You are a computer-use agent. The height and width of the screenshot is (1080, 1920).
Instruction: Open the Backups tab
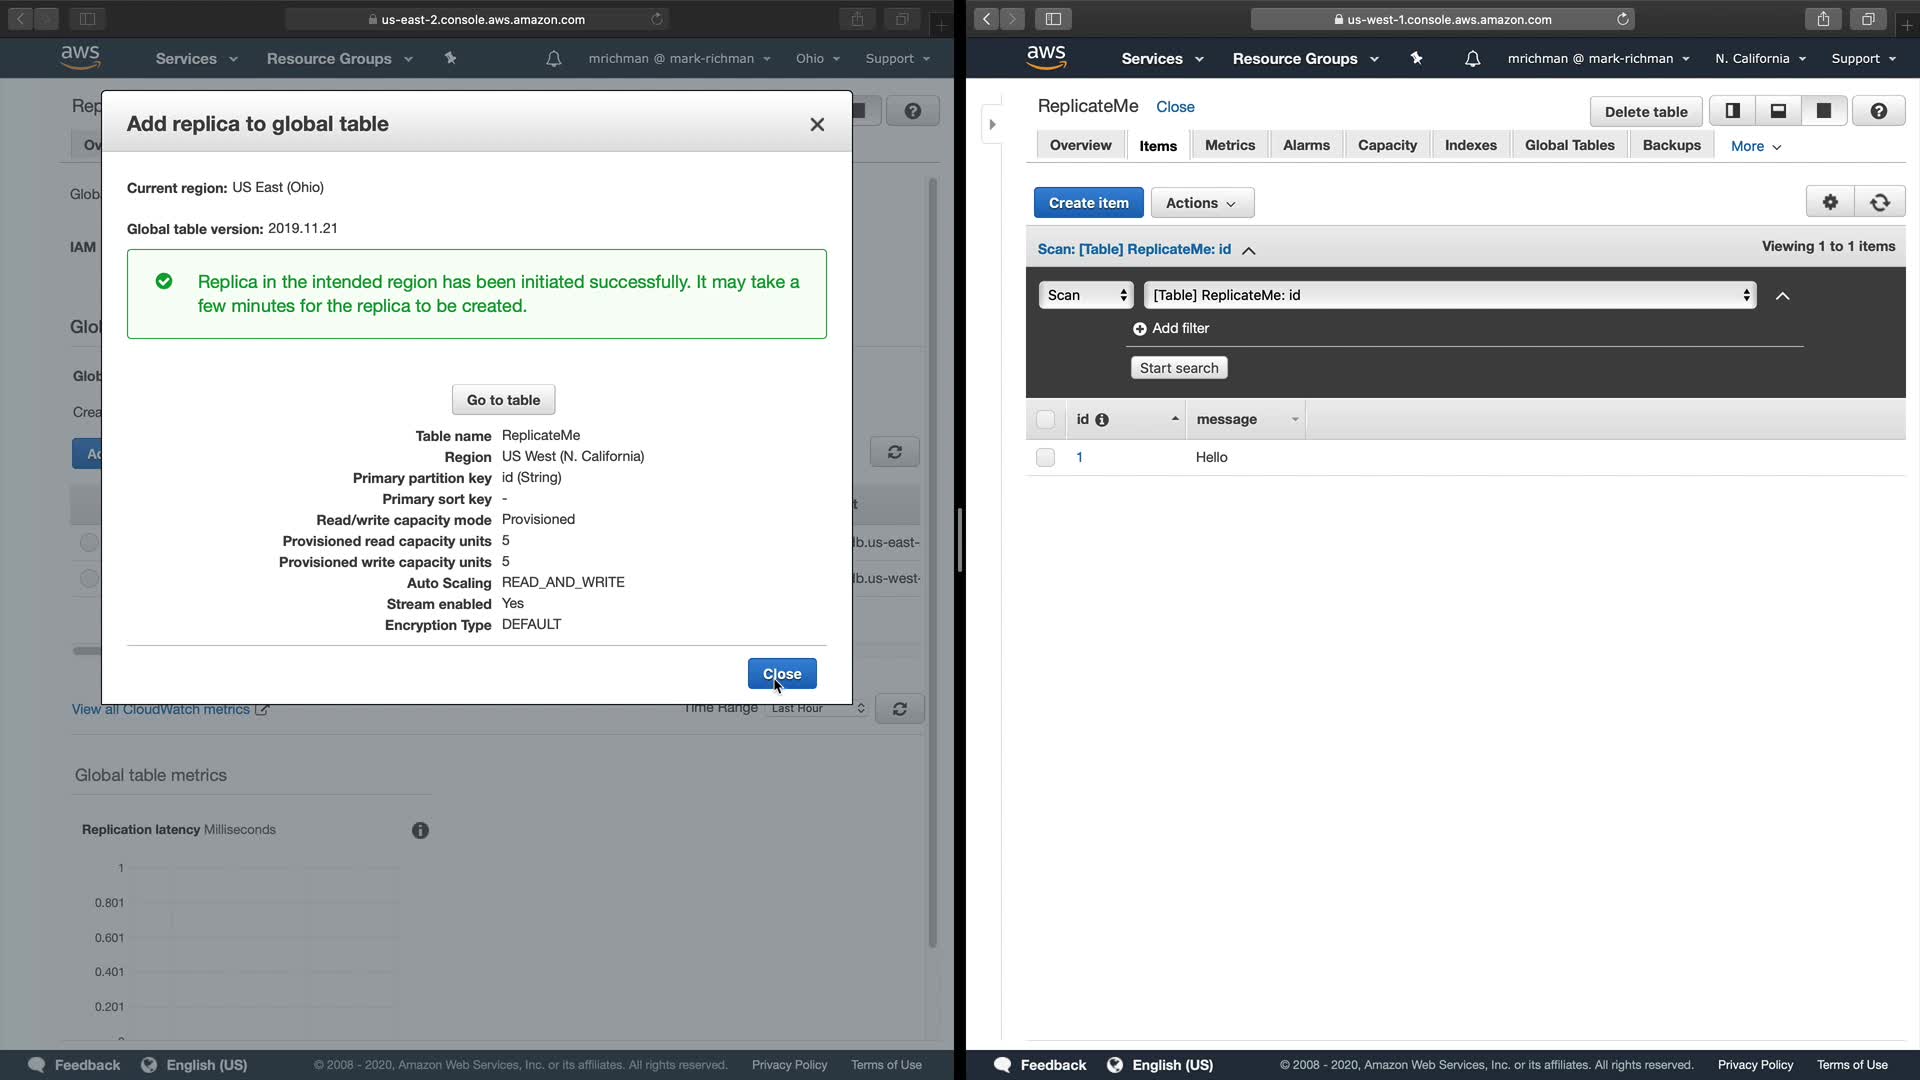[1671, 145]
